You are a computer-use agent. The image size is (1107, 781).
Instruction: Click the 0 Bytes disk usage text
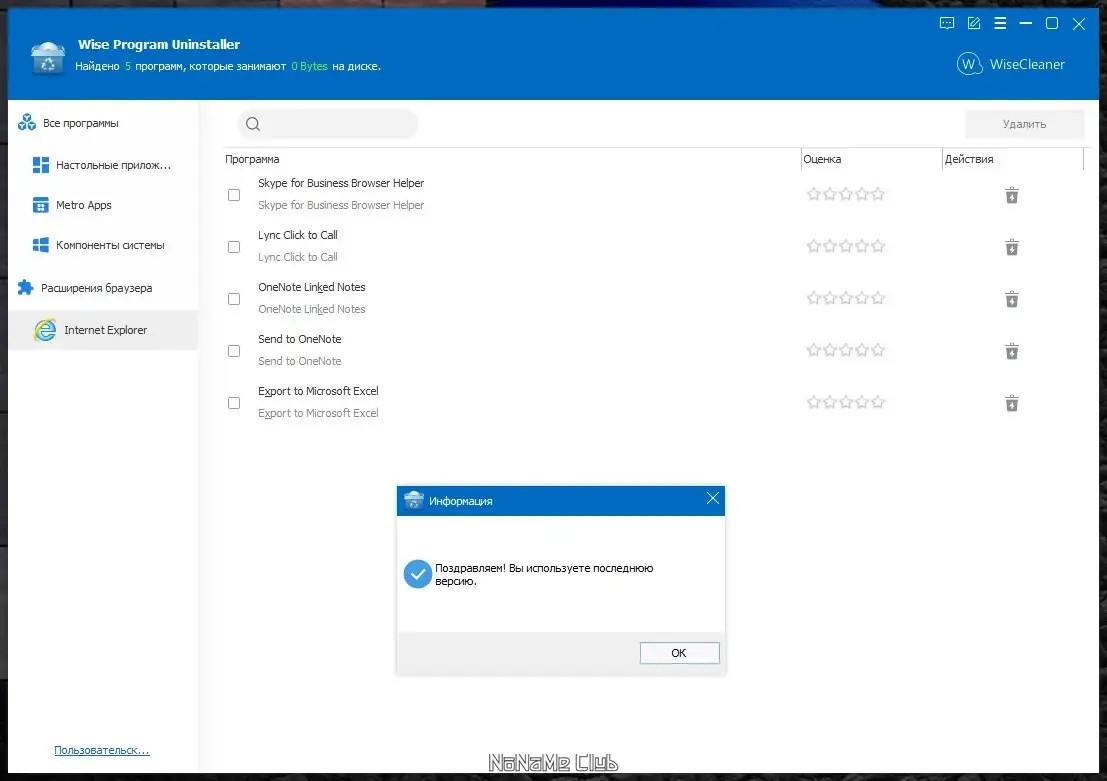309,66
